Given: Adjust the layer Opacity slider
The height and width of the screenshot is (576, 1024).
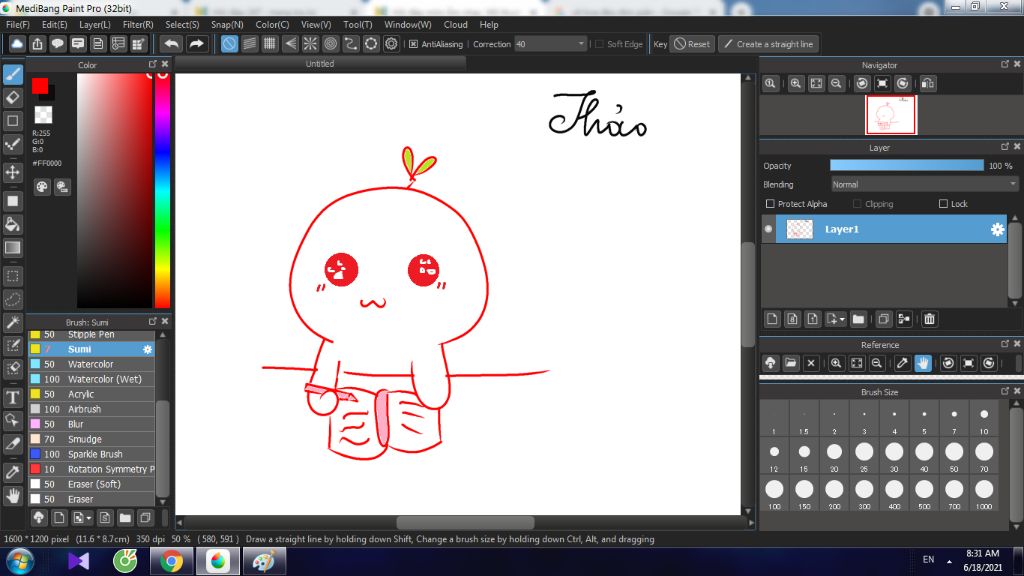Looking at the screenshot, I should point(906,166).
